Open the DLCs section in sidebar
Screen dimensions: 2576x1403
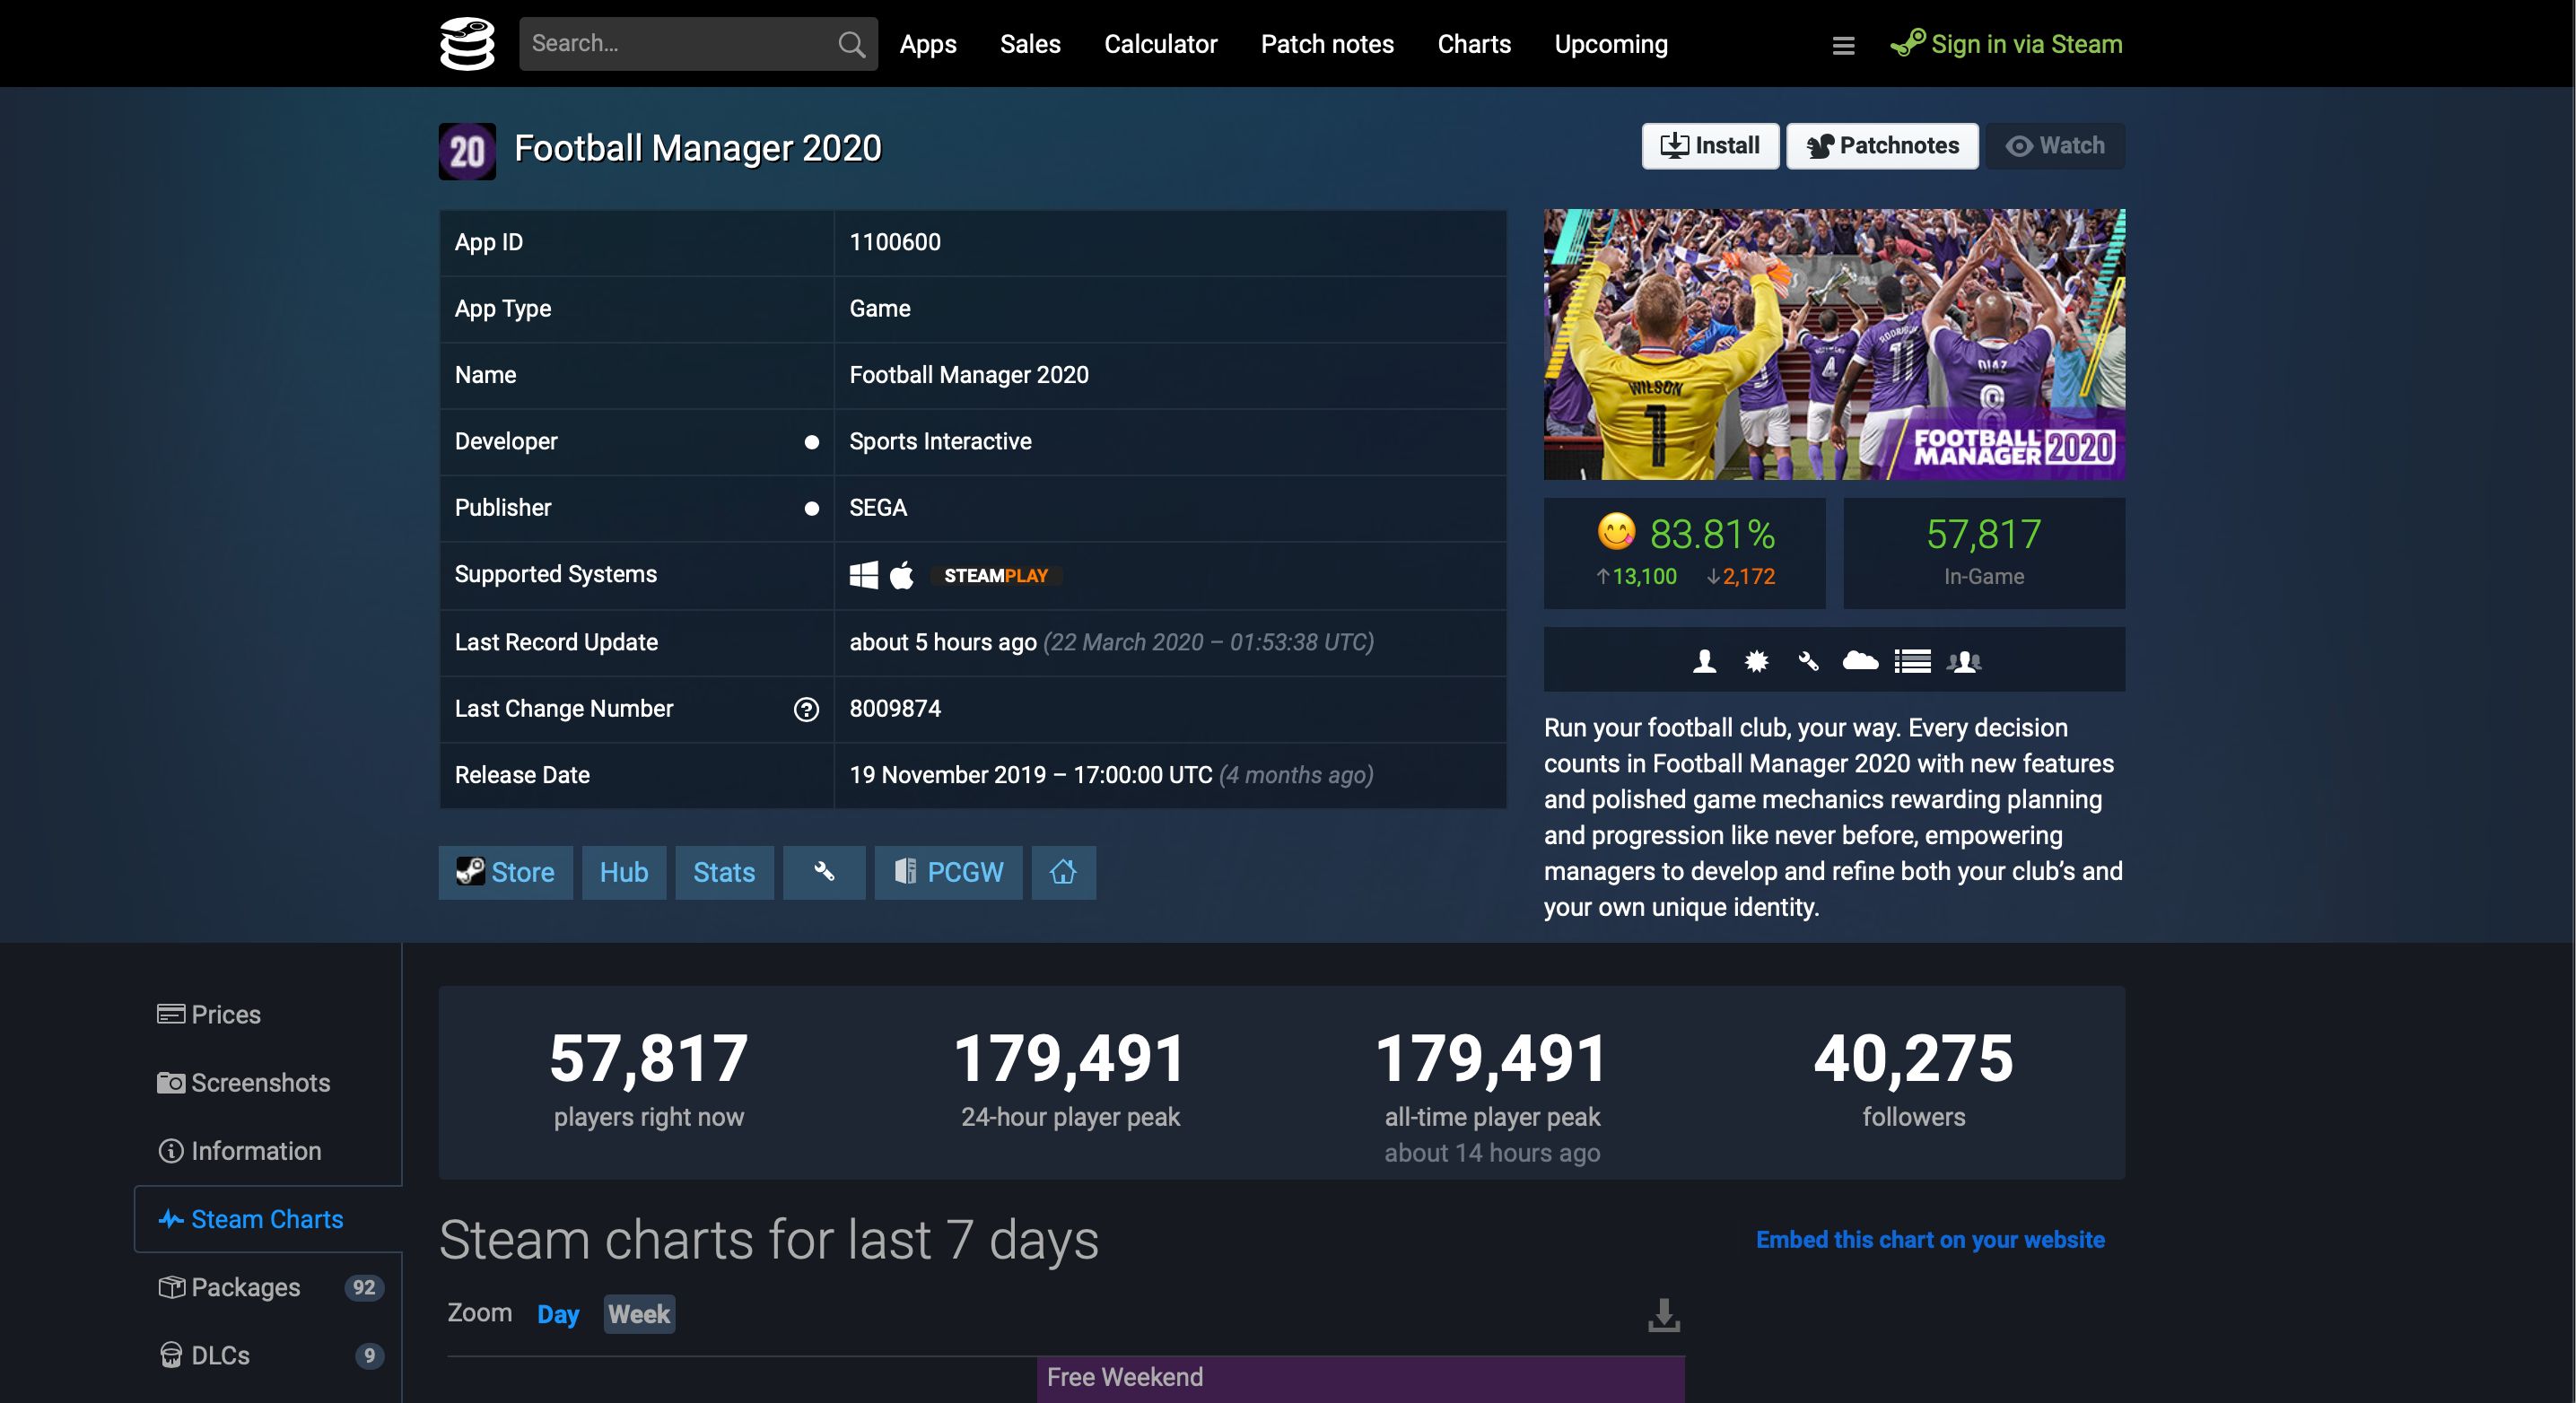coord(220,1355)
